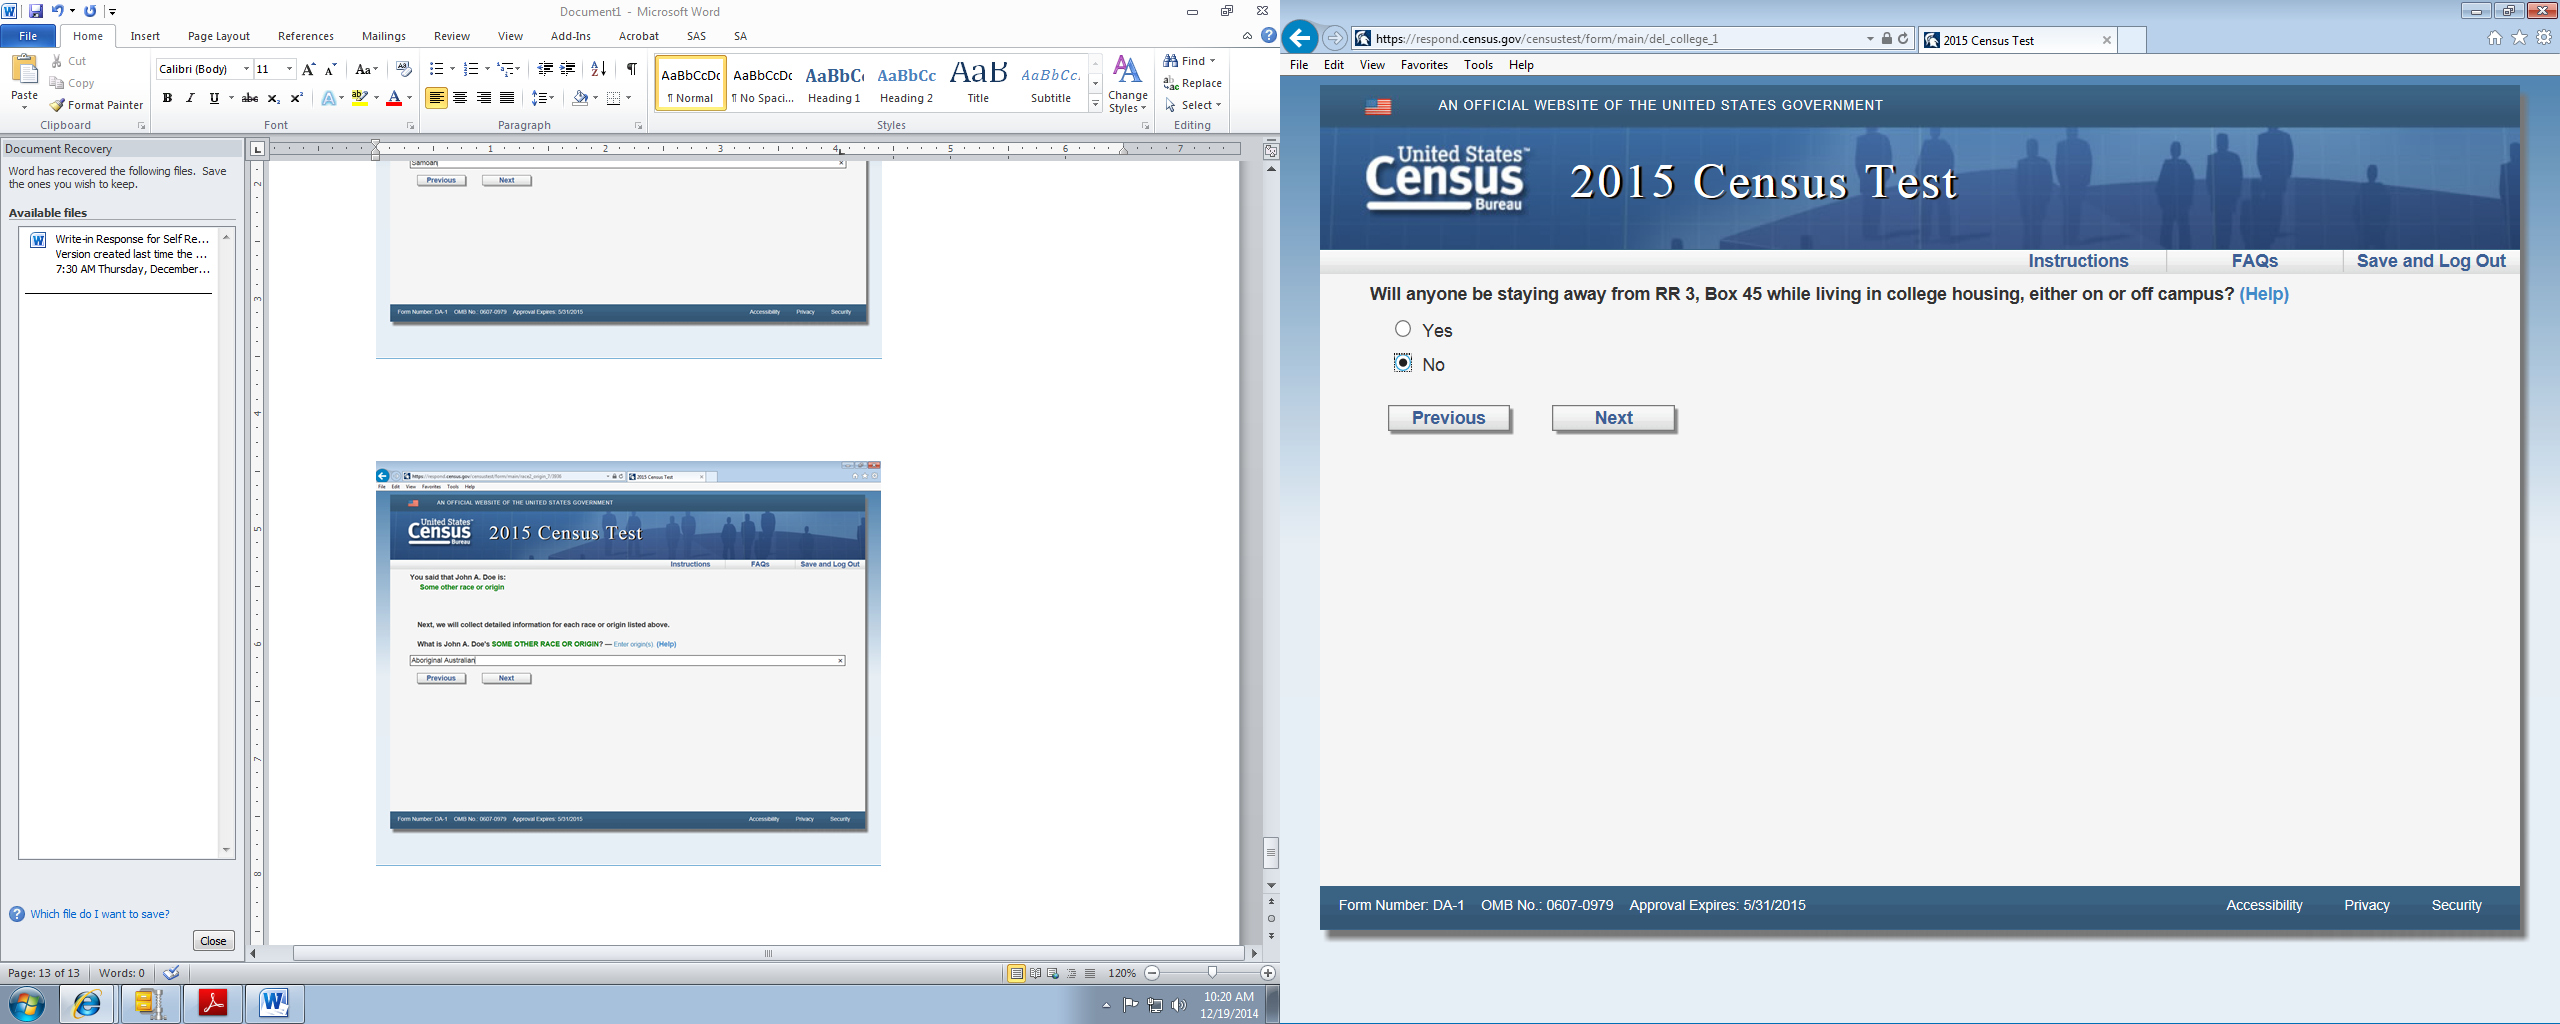Open the Favorites menu in the browser
Screen dimensions: 2560x1024
click(1424, 65)
